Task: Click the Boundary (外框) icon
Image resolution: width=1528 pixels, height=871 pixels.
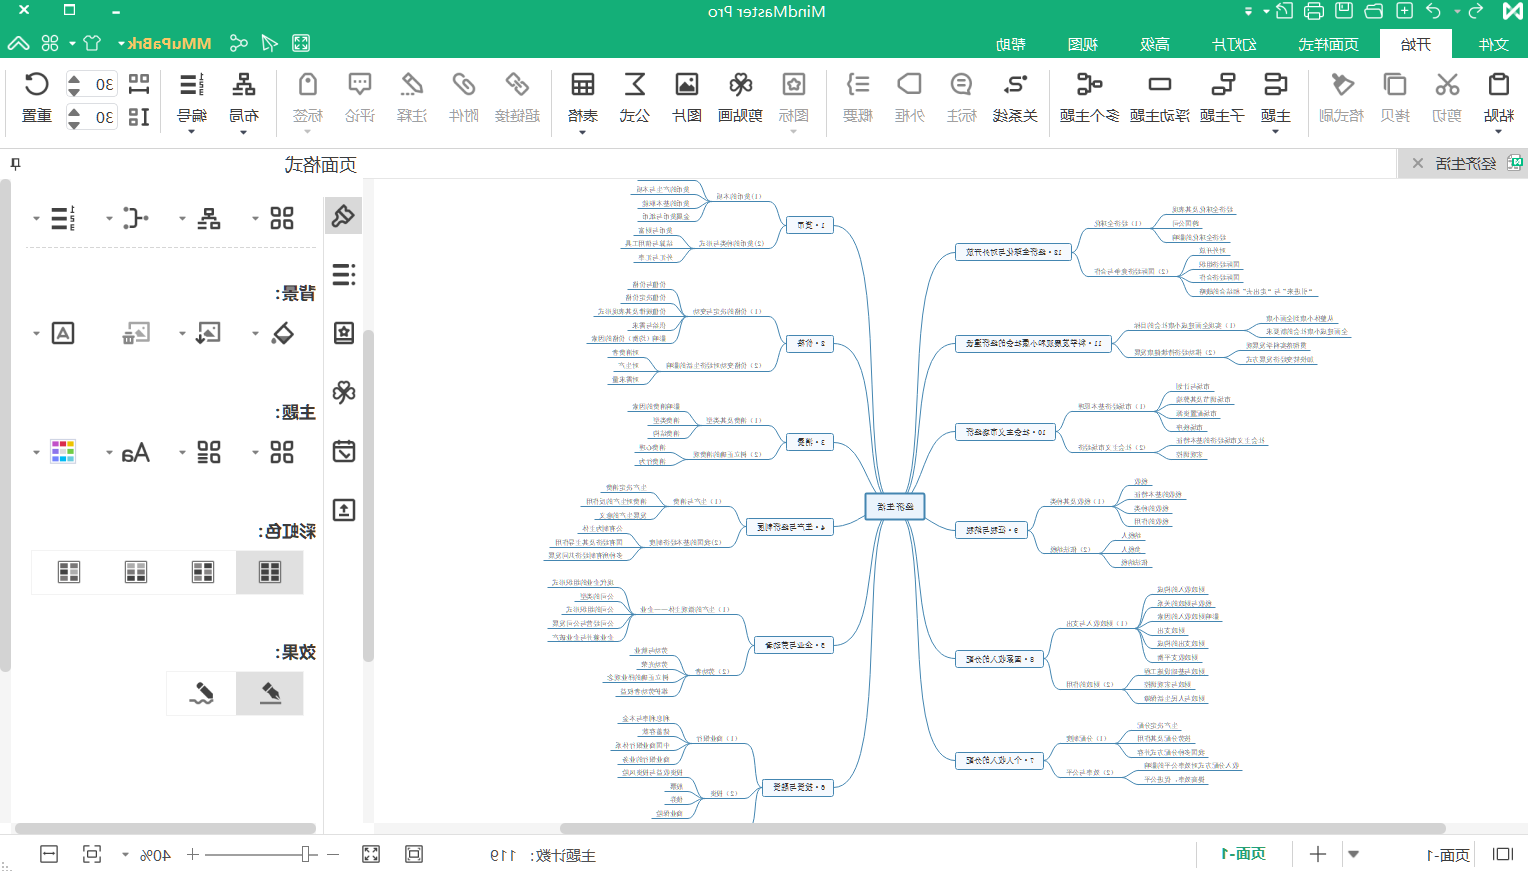Action: click(909, 85)
